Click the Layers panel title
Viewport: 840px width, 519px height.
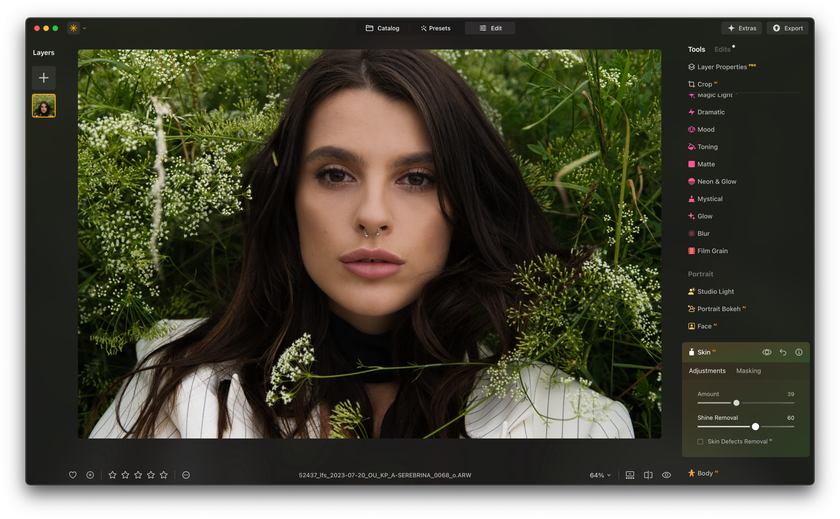[x=43, y=52]
